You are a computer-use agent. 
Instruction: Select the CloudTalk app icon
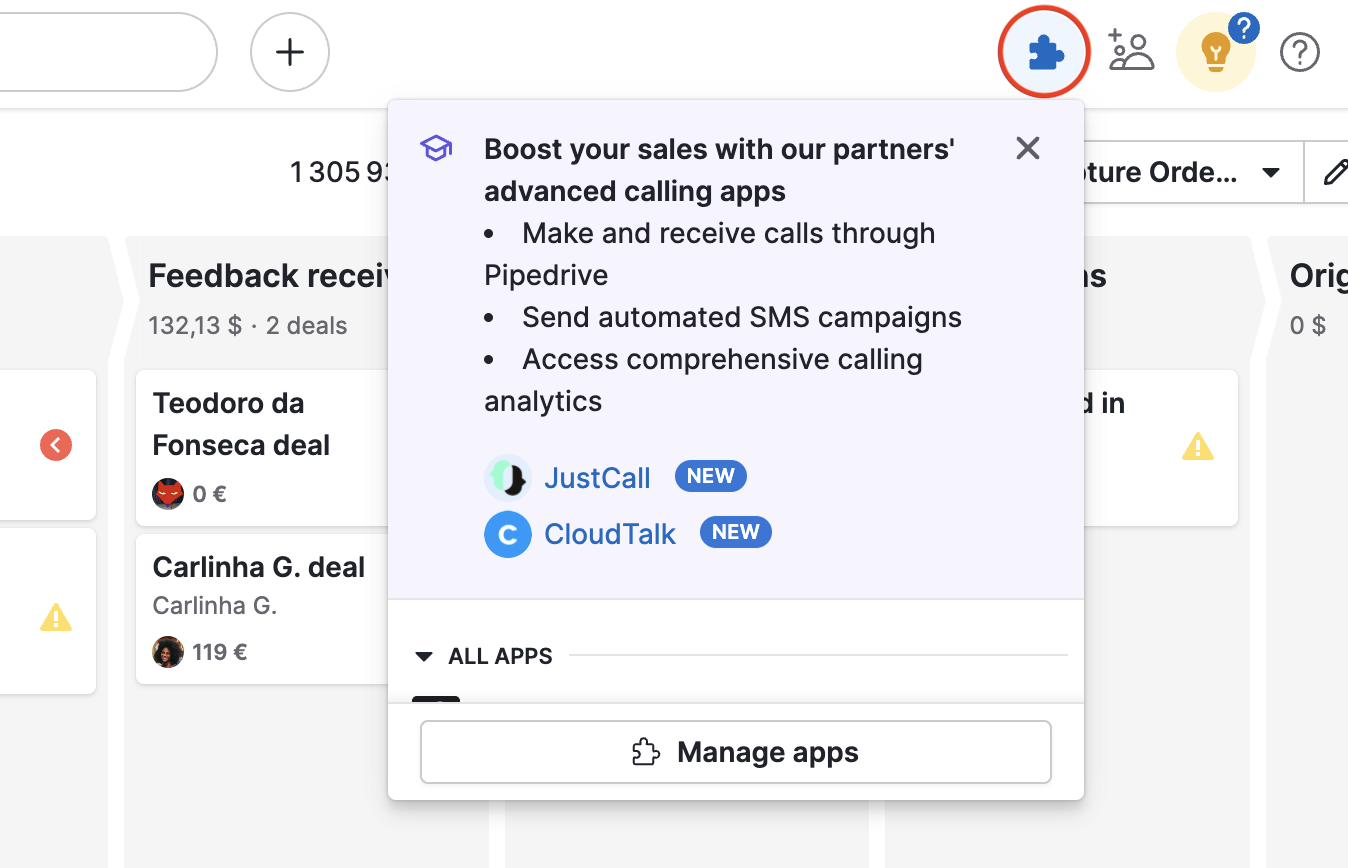(x=508, y=534)
